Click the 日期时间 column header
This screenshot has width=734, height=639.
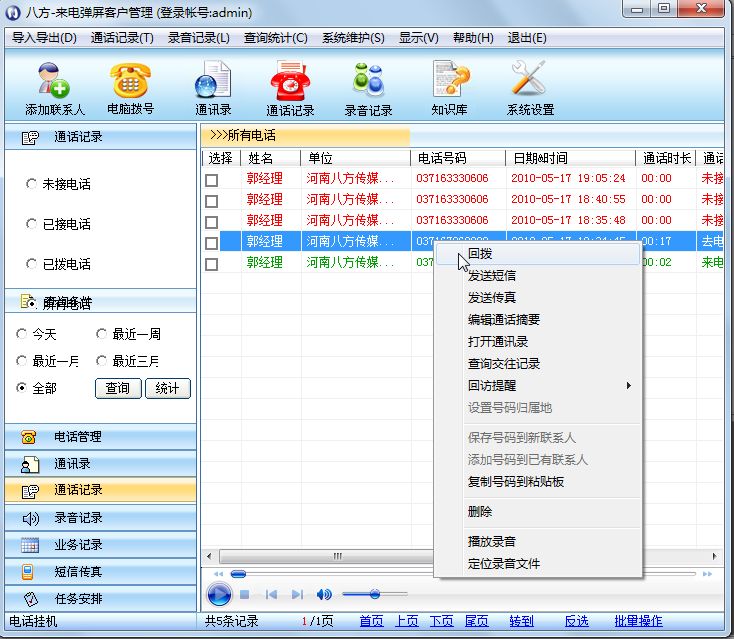point(540,158)
